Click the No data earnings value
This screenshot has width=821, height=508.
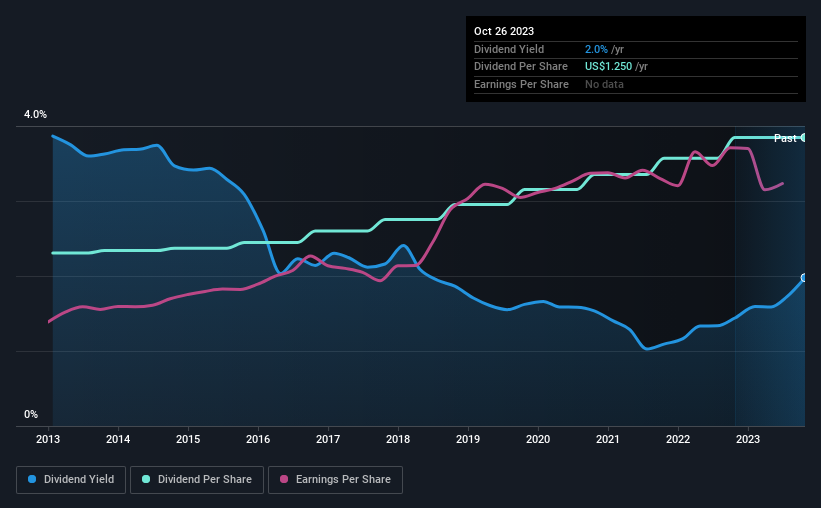(x=604, y=84)
